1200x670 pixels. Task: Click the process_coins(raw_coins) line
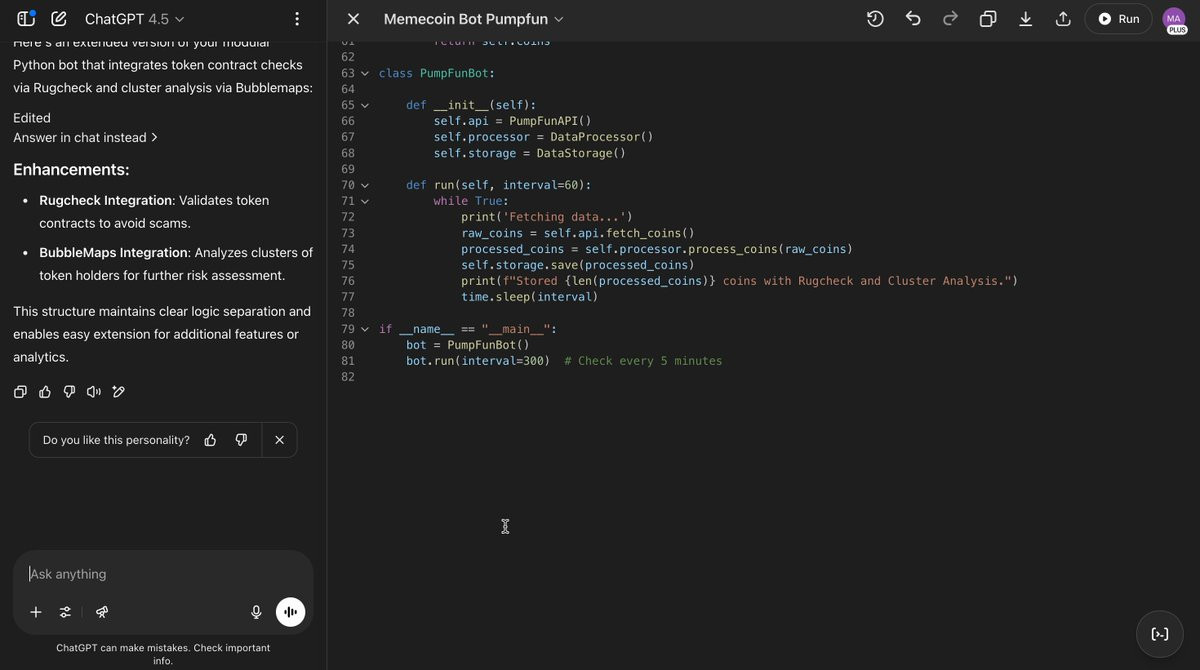657,249
